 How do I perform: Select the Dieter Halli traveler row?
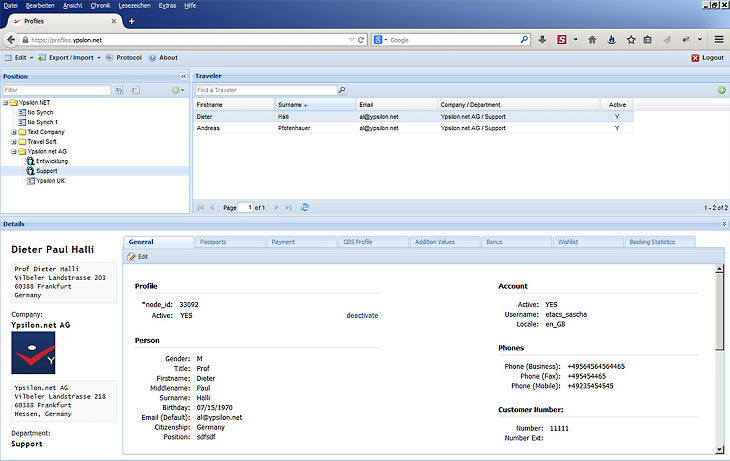(x=413, y=117)
